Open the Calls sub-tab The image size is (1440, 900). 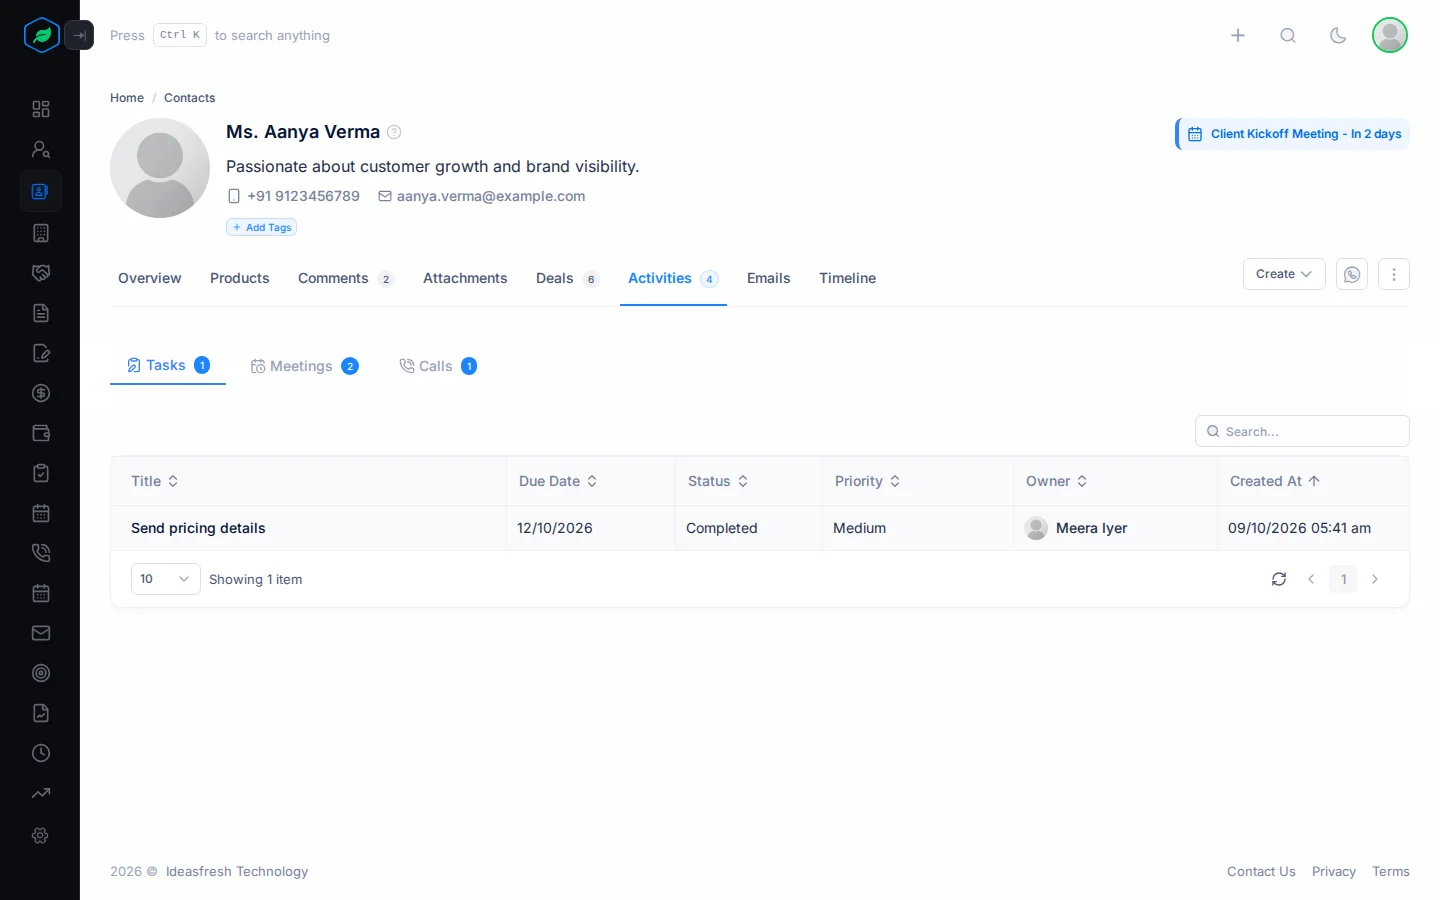tap(438, 366)
